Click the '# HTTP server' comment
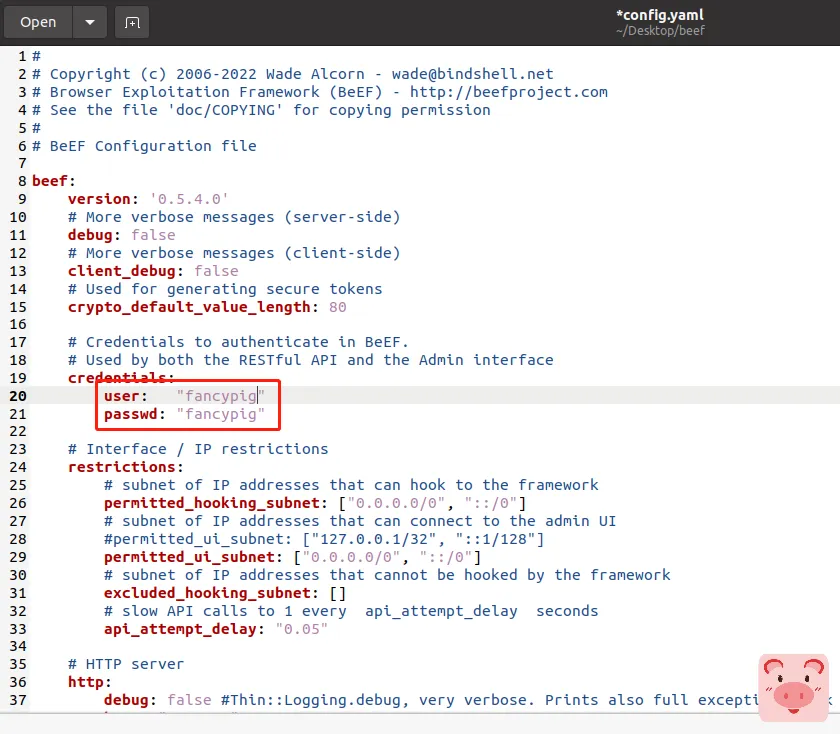 click(126, 664)
